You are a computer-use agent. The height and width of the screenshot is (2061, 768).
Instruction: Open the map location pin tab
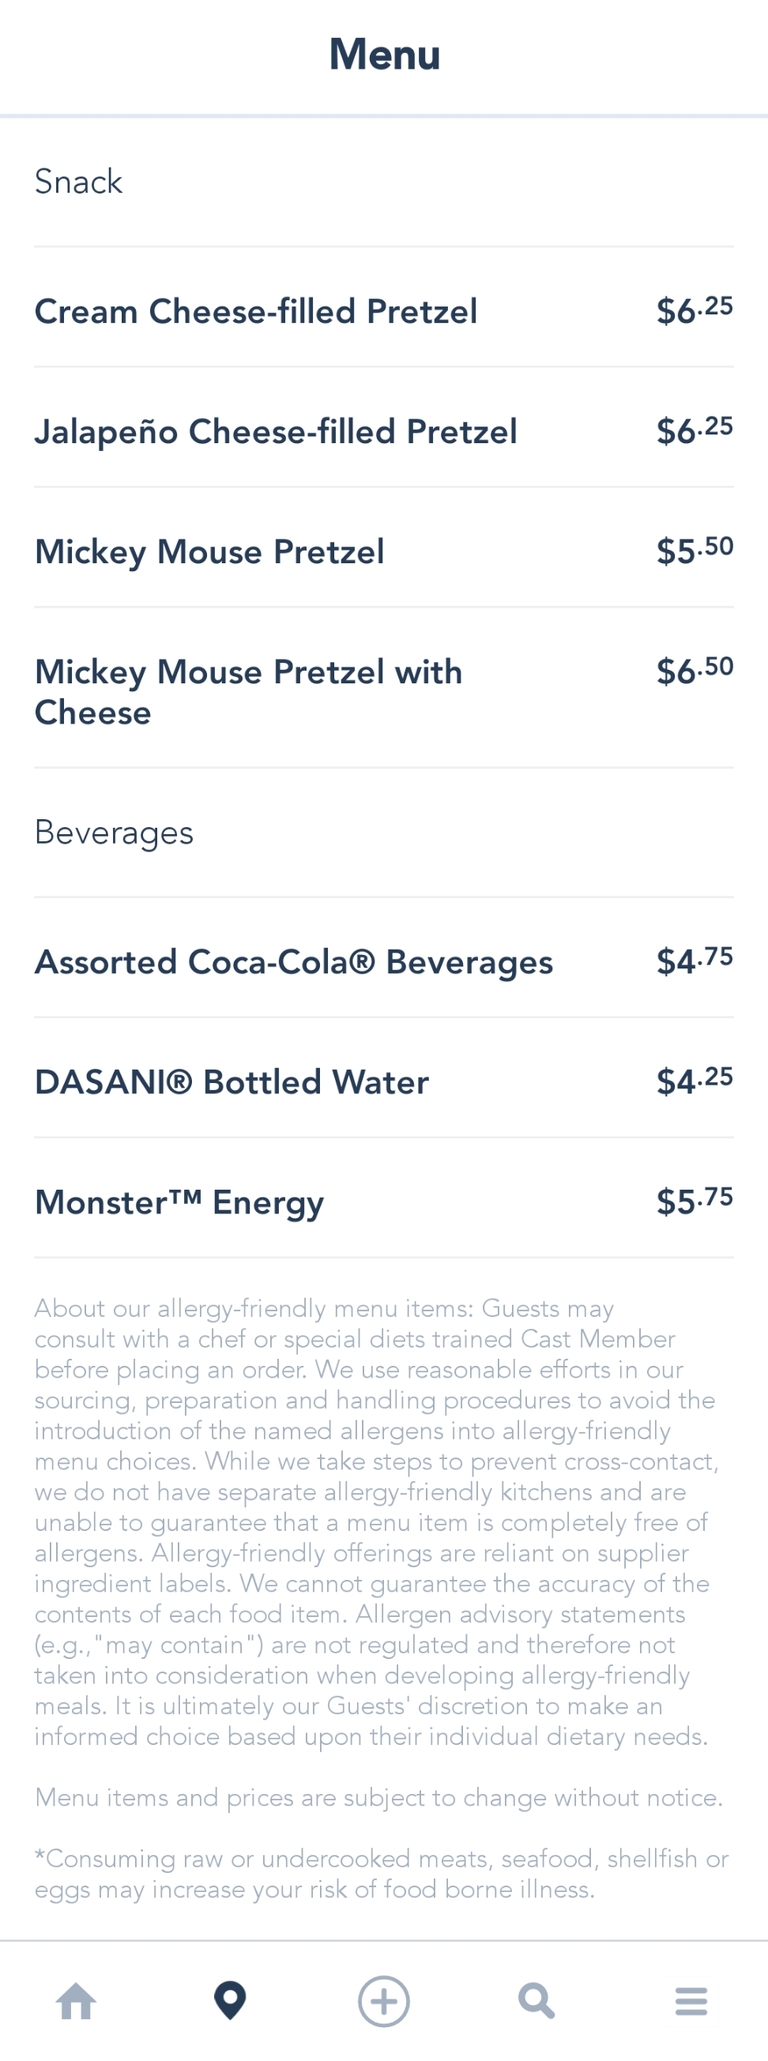click(x=230, y=2001)
